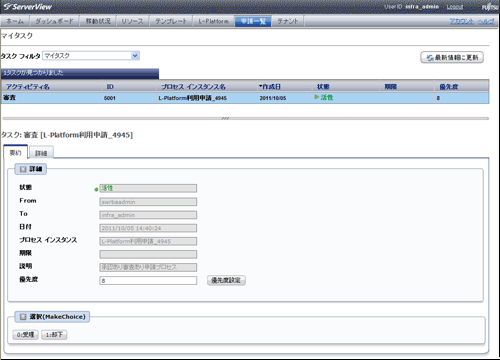The width and height of the screenshot is (500, 360).
Task: Click the 優先度設定 button
Action: (226, 280)
